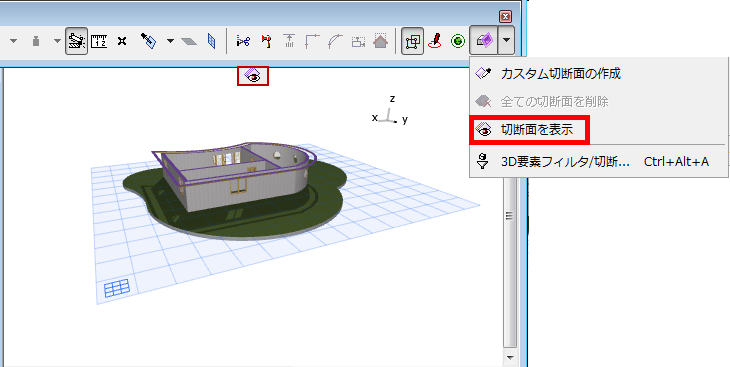Click the green circular icon
Viewport: 730px width, 367px height.
click(x=458, y=41)
